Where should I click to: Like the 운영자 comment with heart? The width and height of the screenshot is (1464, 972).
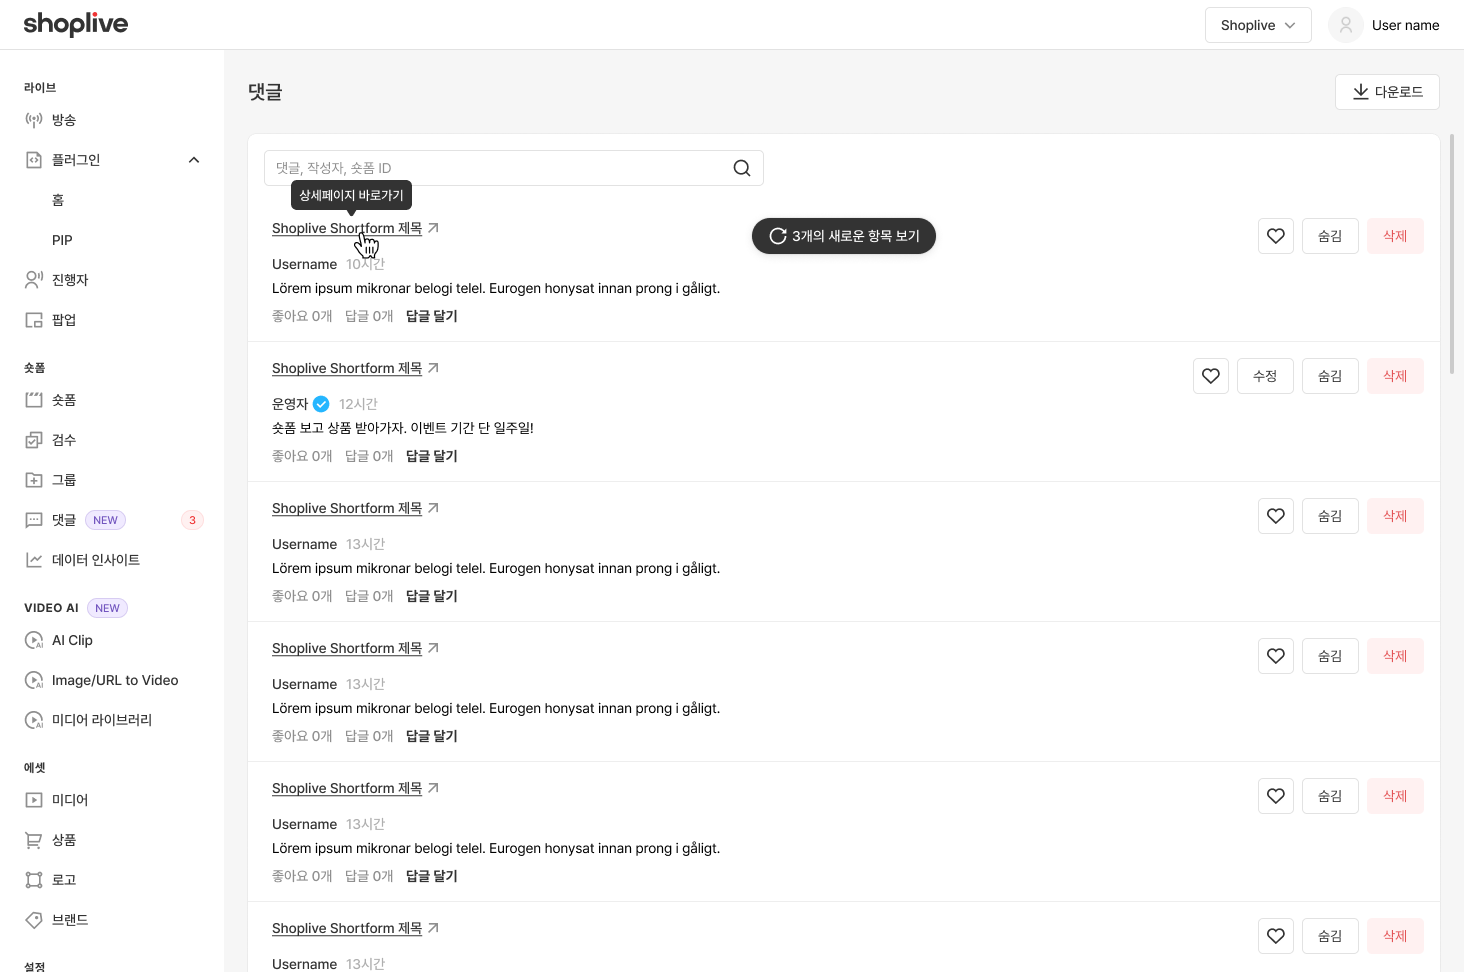[x=1211, y=376]
